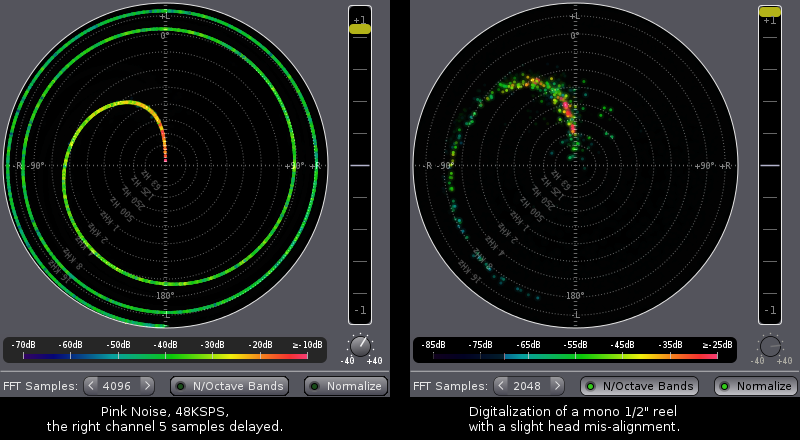The width and height of the screenshot is (800, 440).
Task: Click yellow correlation indicator in left meter
Action: (x=360, y=29)
